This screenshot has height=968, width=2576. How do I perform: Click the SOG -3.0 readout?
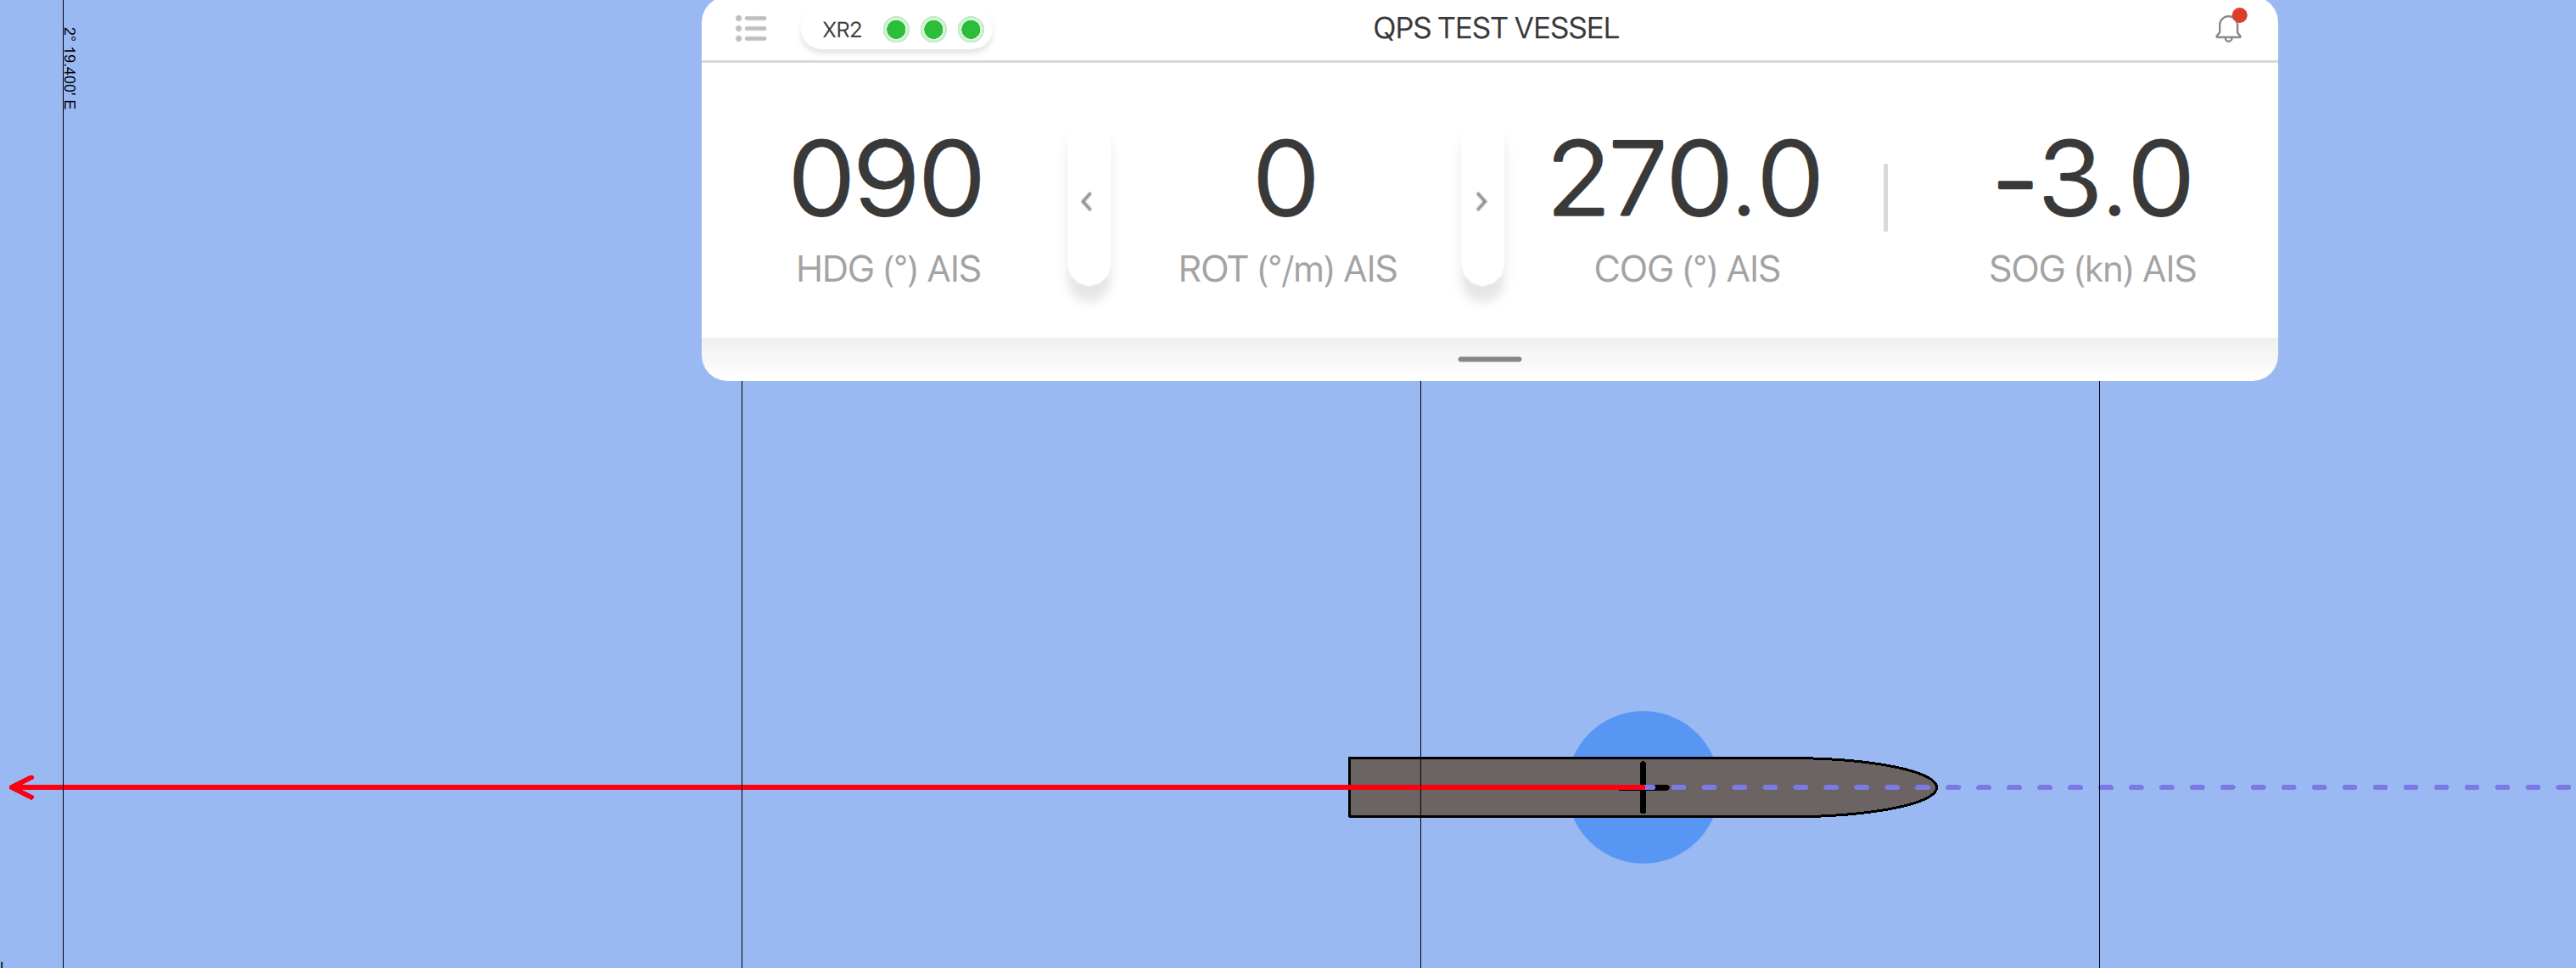tap(2092, 180)
